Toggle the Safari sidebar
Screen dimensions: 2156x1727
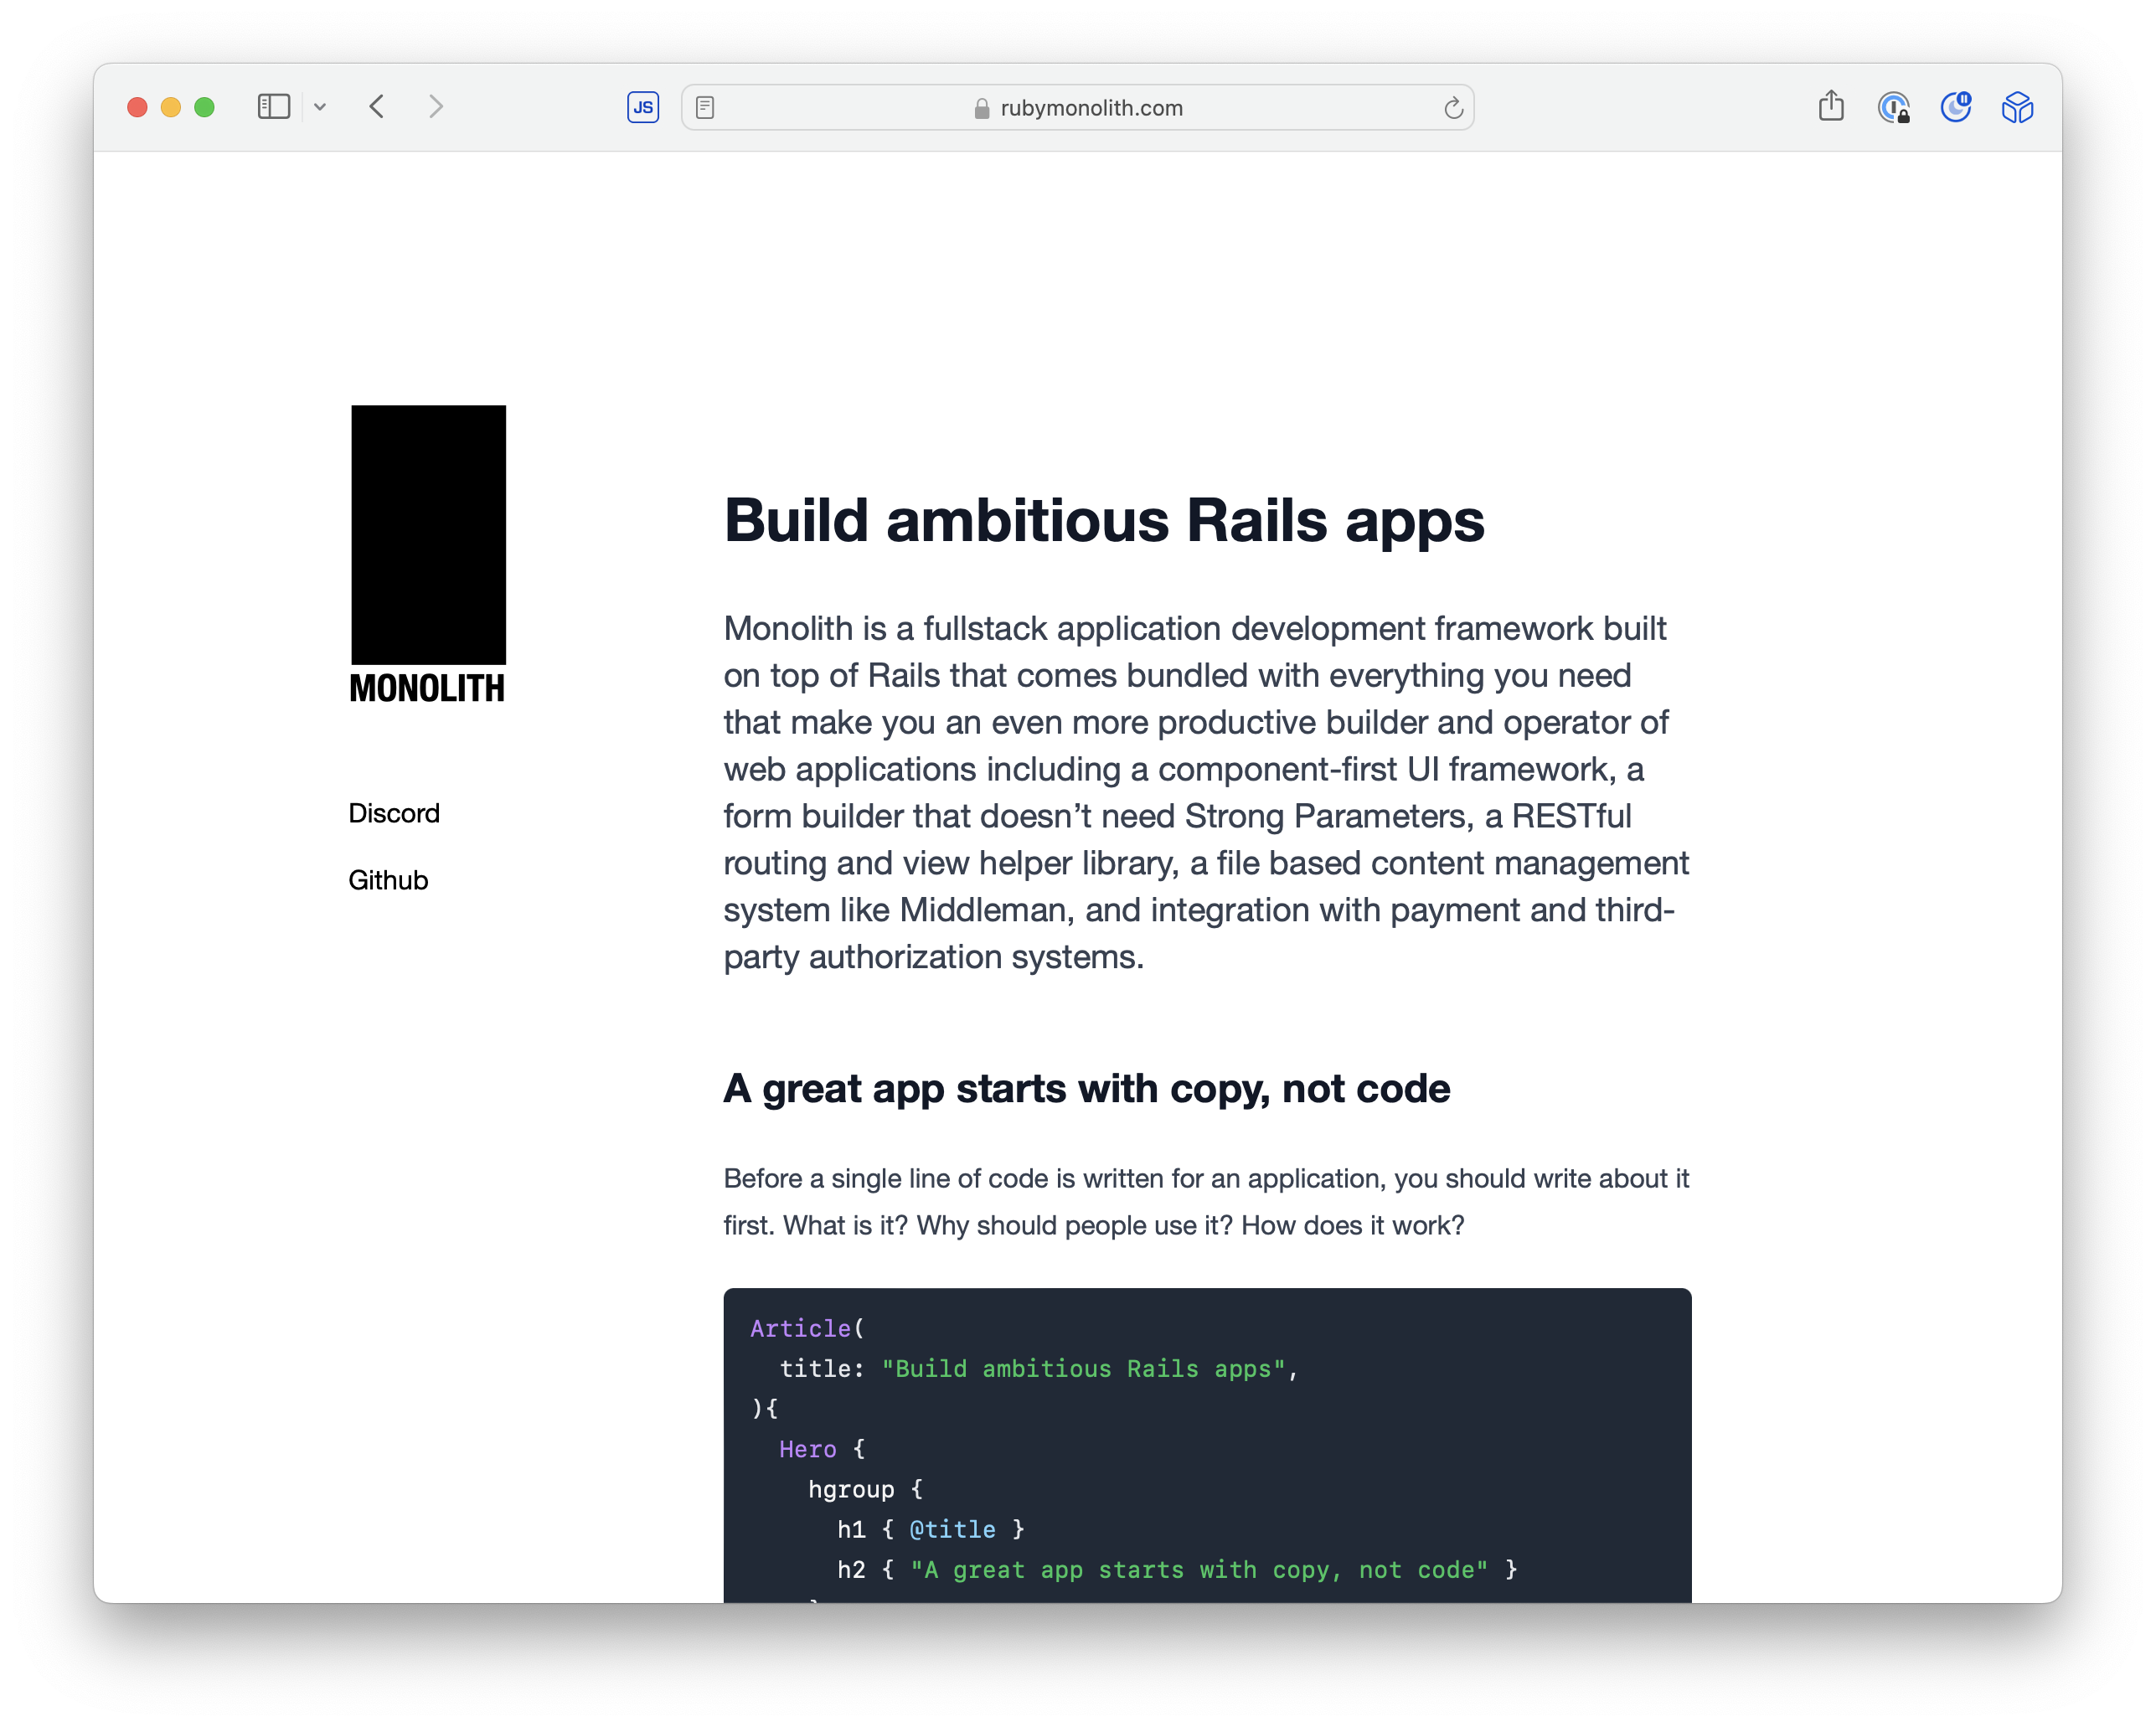point(273,107)
